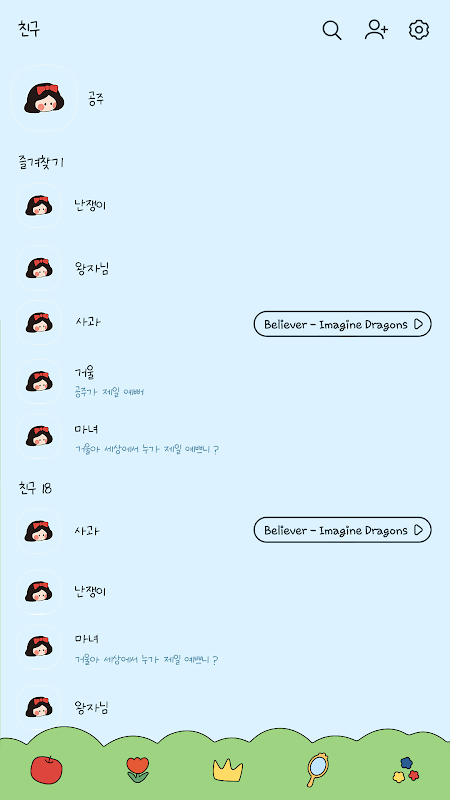This screenshot has width=450, height=800.
Task: Open 난쟁이 avatar in friends list
Action: pos(39,592)
